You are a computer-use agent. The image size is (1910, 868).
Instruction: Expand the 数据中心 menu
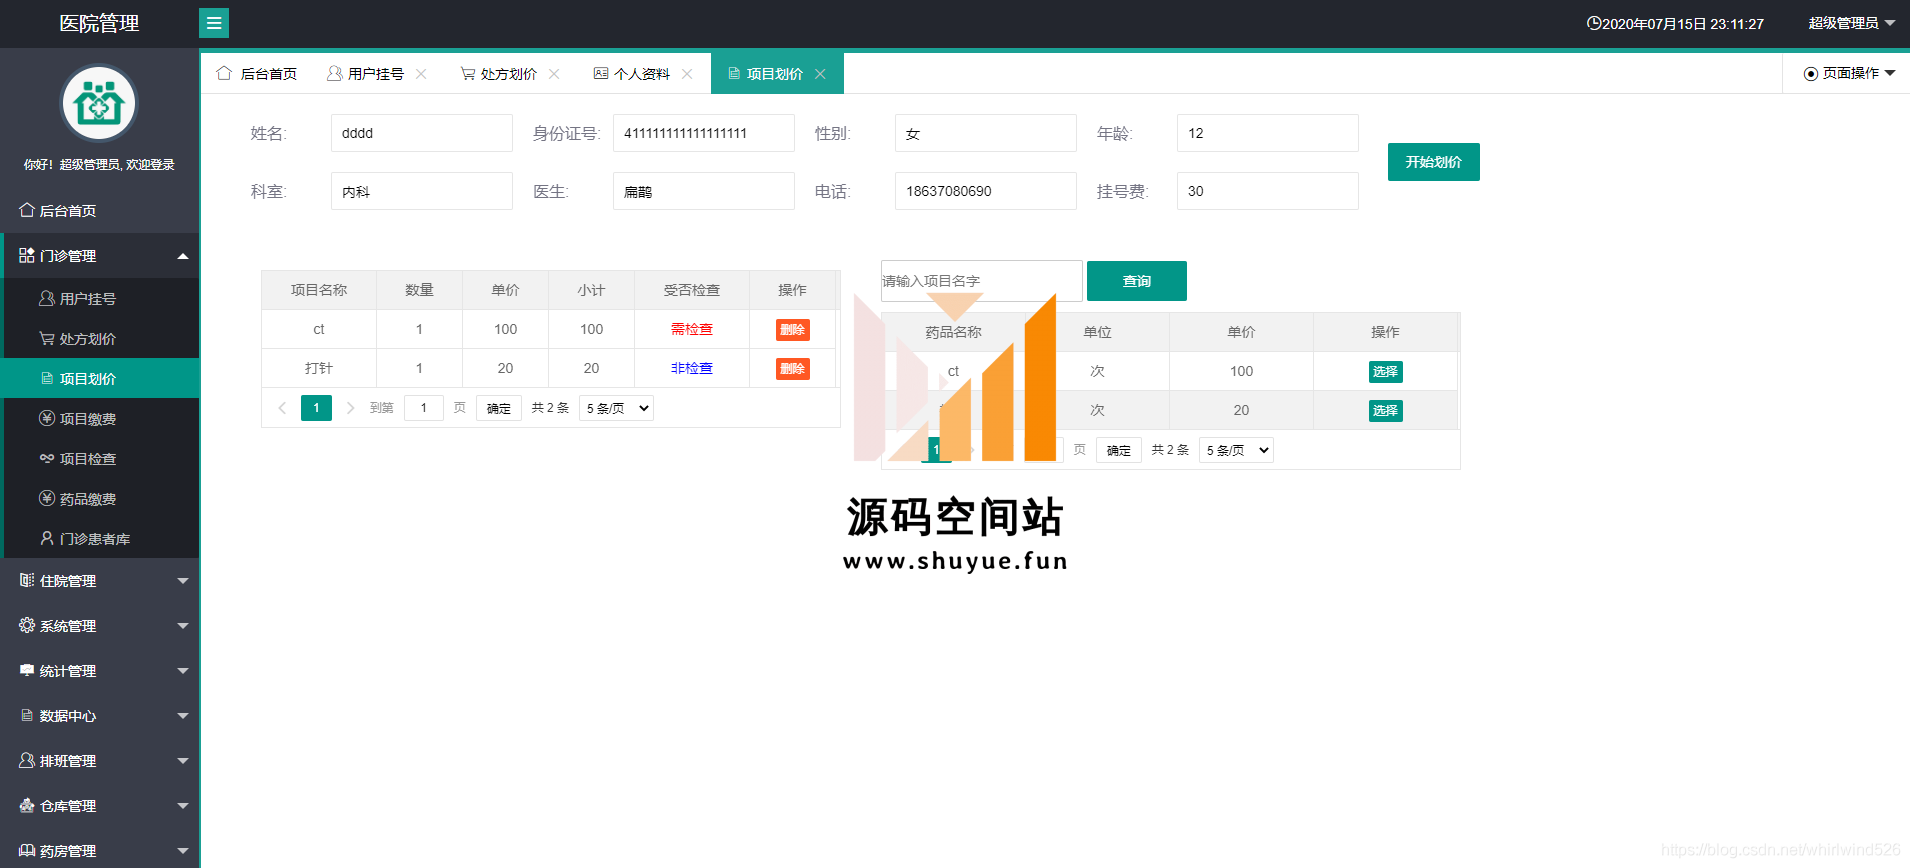click(x=183, y=716)
